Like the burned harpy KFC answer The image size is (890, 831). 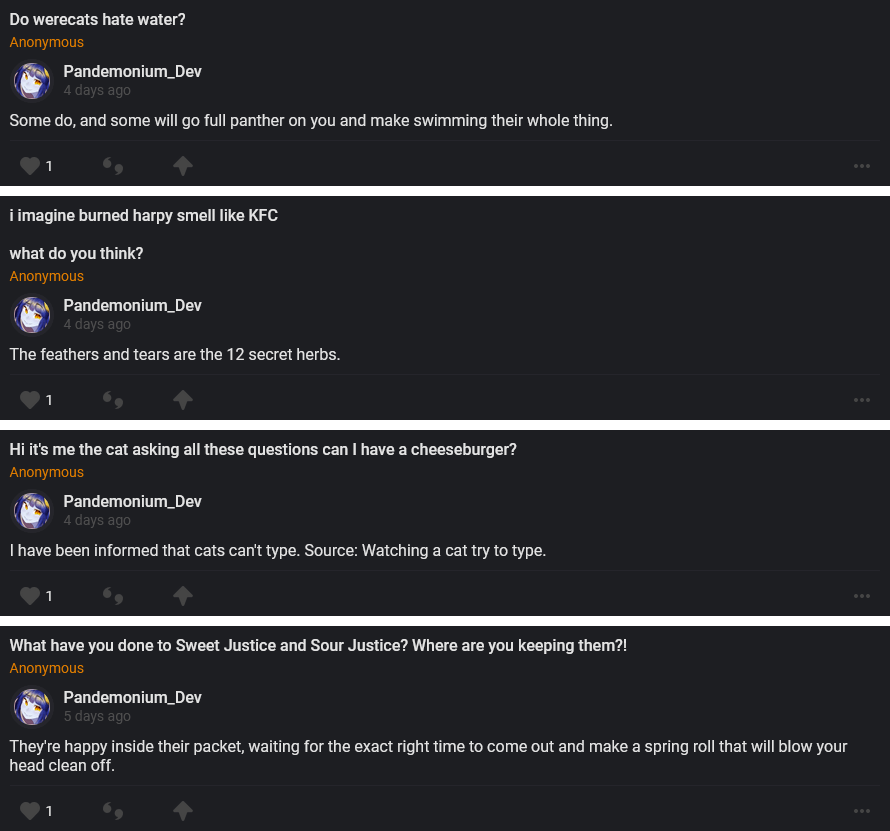[31, 400]
